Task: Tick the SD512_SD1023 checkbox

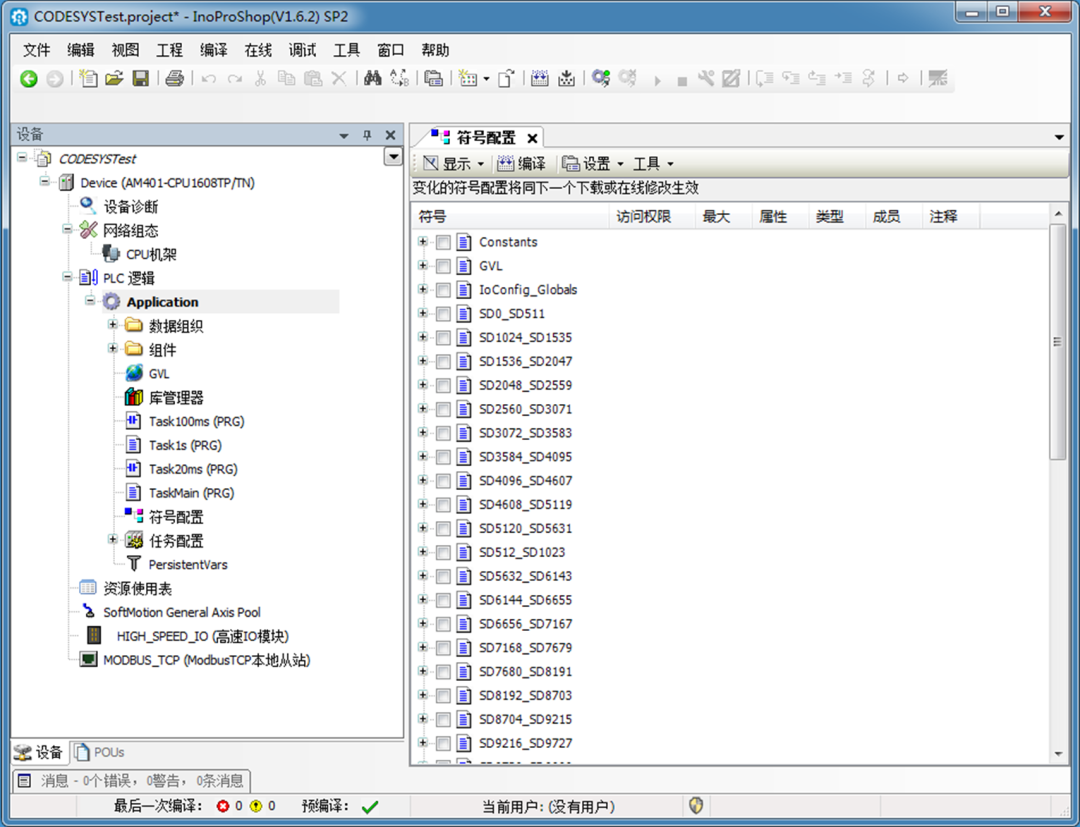Action: (444, 553)
